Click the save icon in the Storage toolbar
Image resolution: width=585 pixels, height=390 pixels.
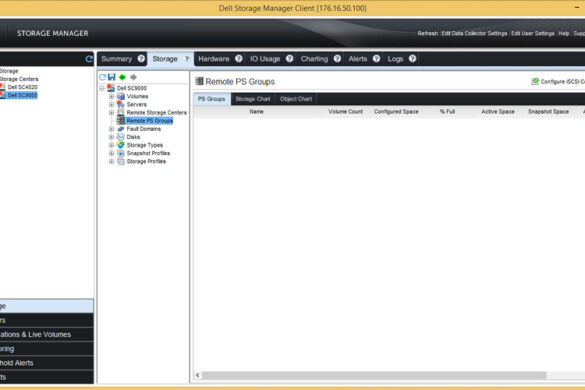tap(112, 77)
